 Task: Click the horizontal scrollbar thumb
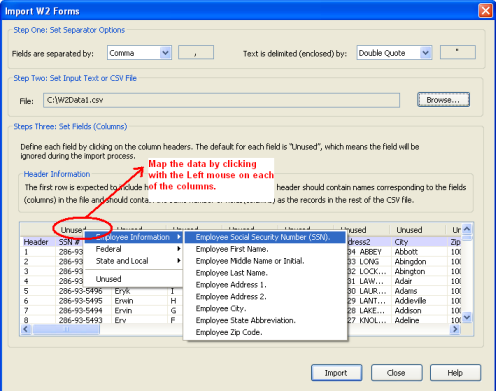[x=66, y=329]
